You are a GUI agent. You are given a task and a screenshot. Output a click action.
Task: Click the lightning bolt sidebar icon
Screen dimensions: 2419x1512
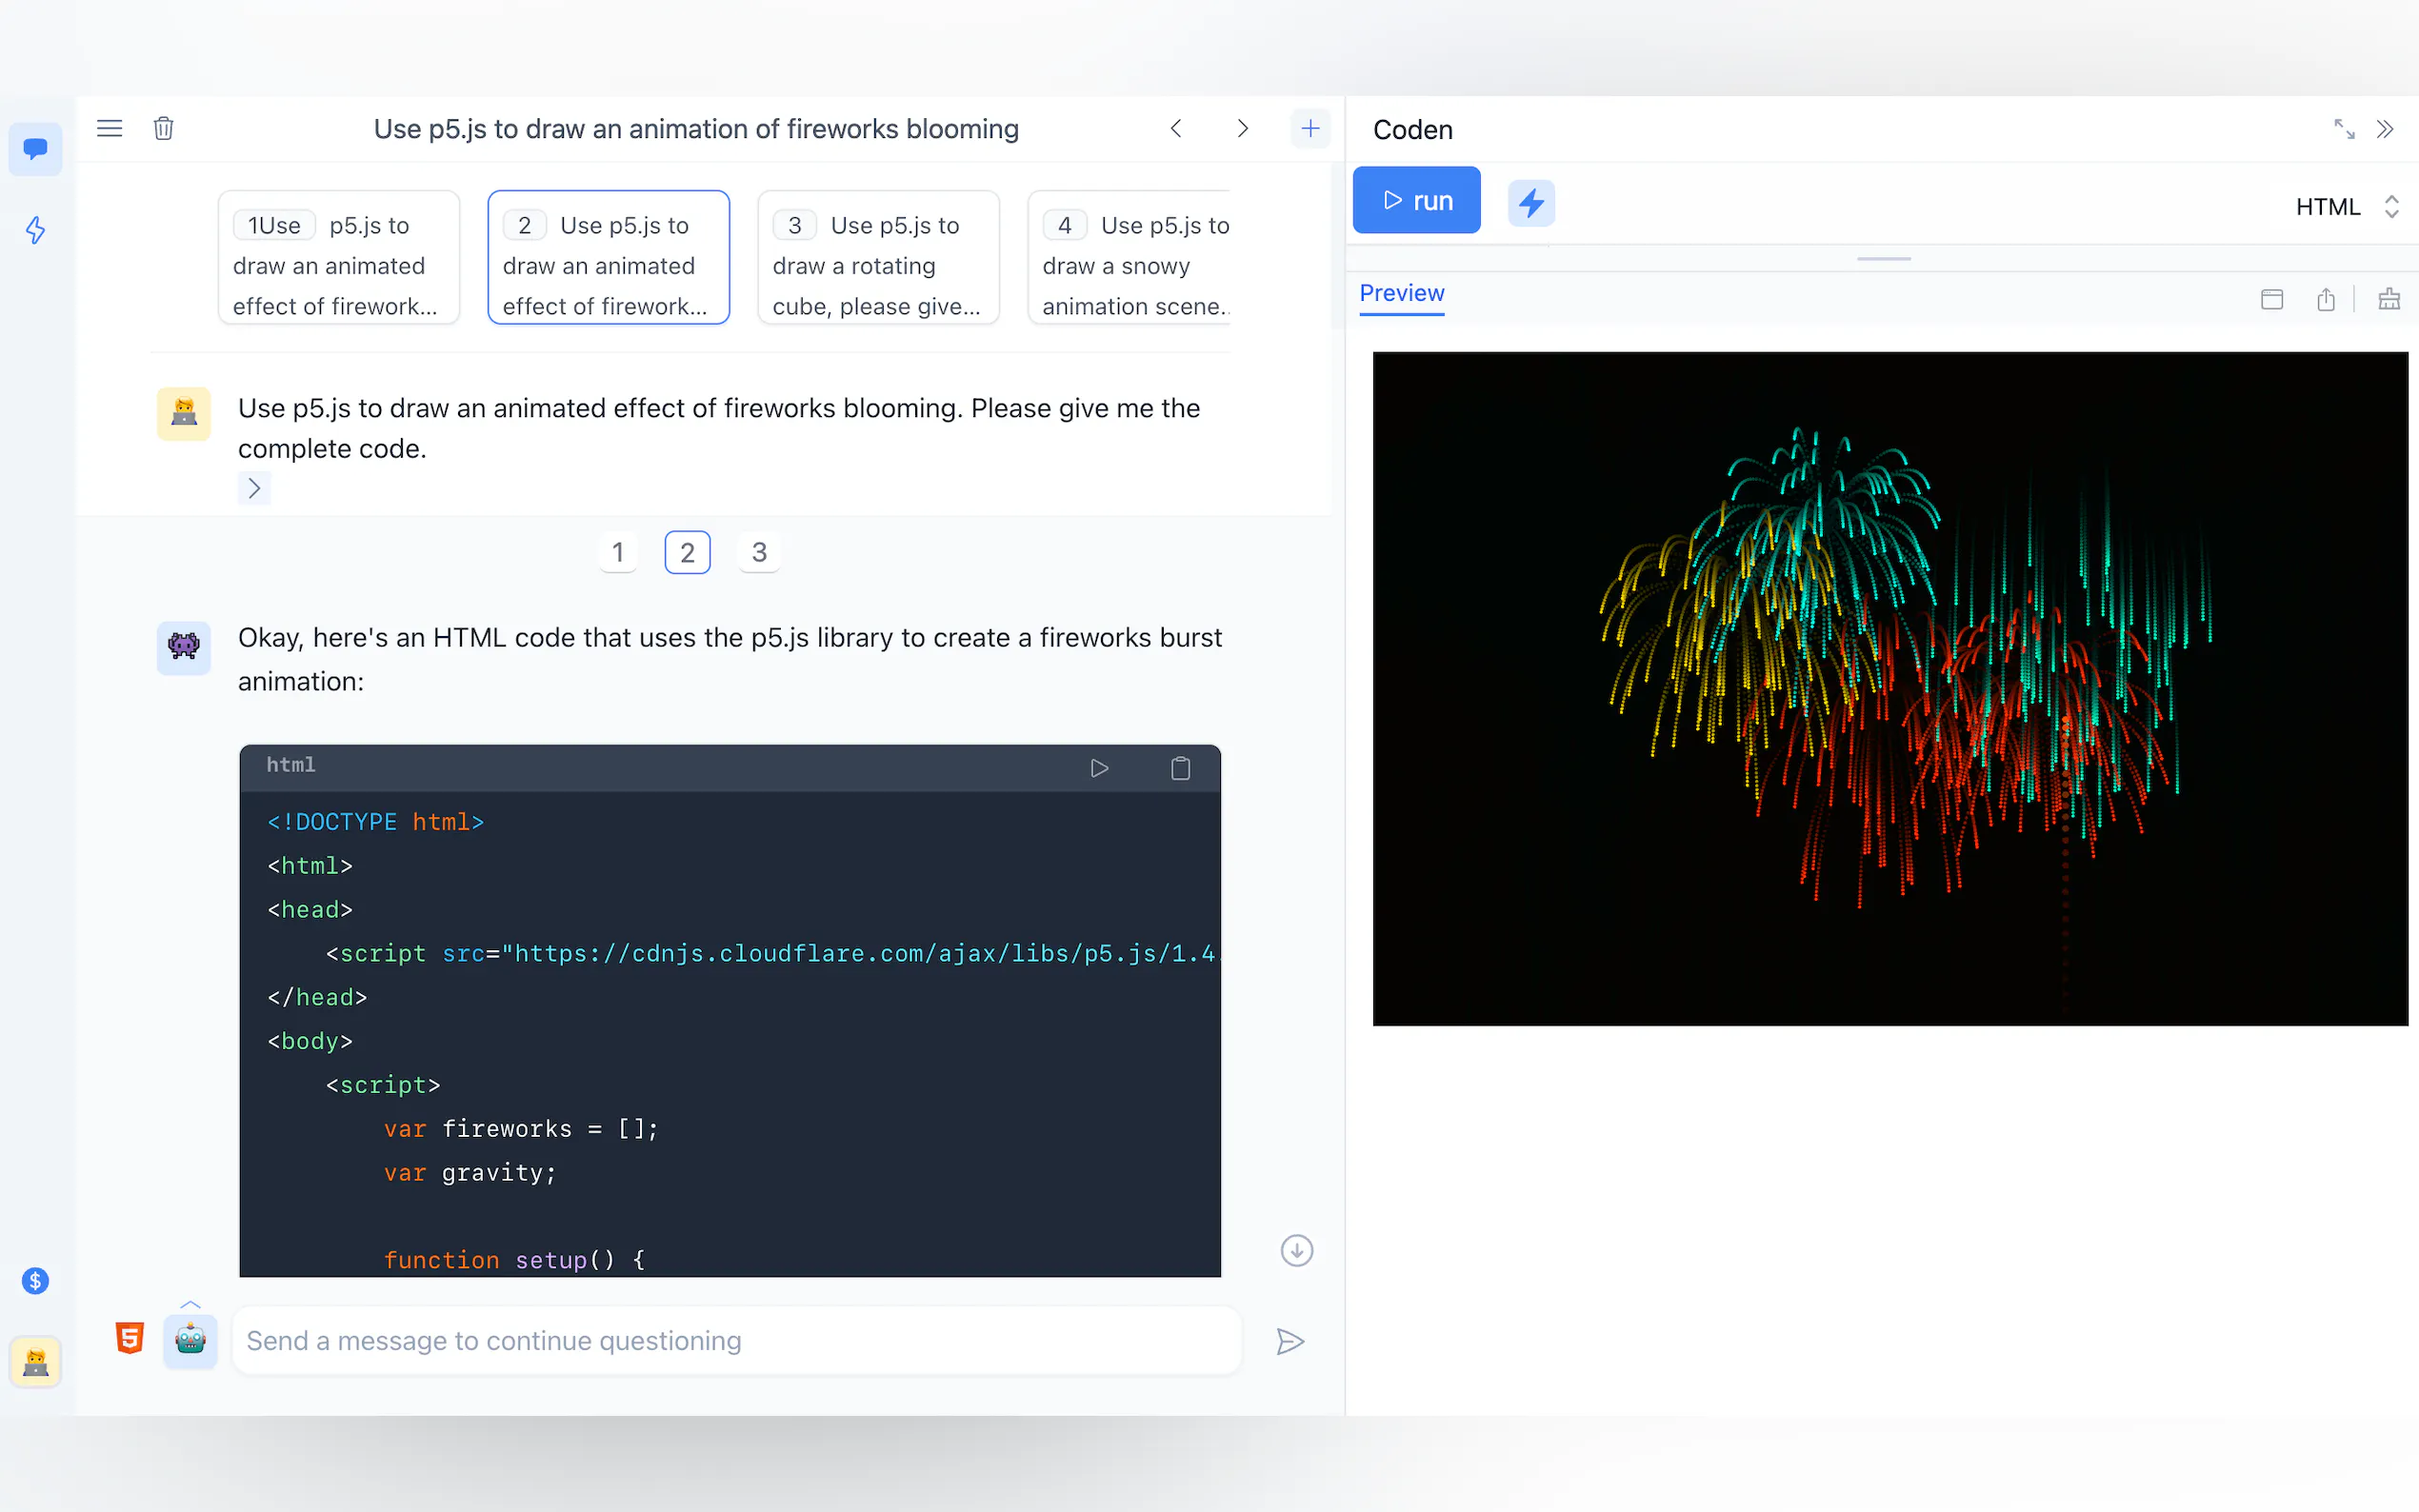35,230
